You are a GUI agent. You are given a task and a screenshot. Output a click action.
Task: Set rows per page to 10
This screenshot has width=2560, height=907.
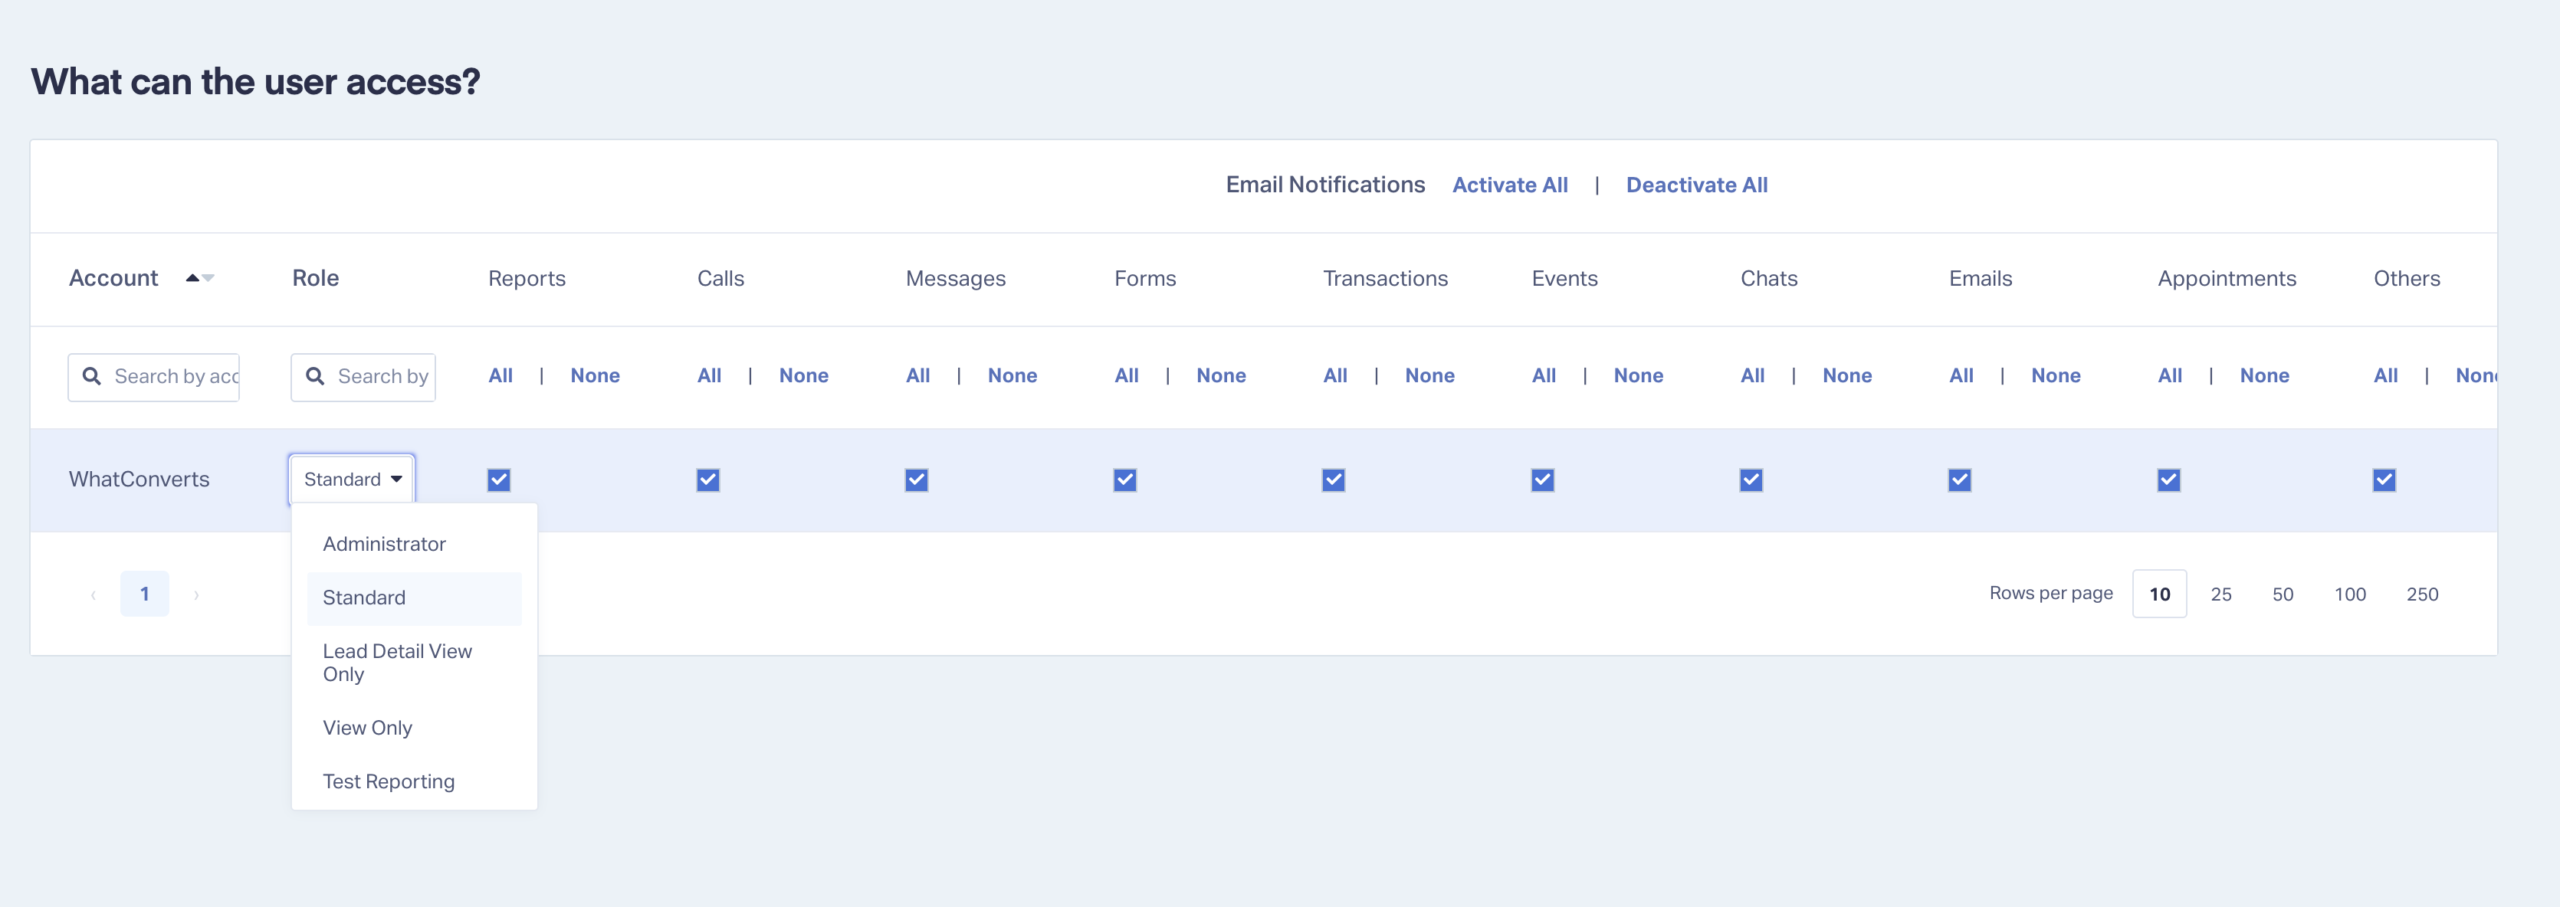click(2160, 594)
